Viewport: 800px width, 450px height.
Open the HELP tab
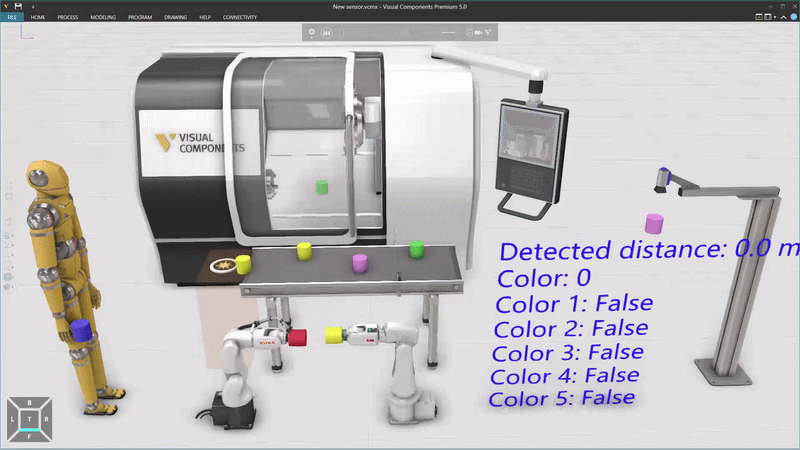pyautogui.click(x=205, y=18)
